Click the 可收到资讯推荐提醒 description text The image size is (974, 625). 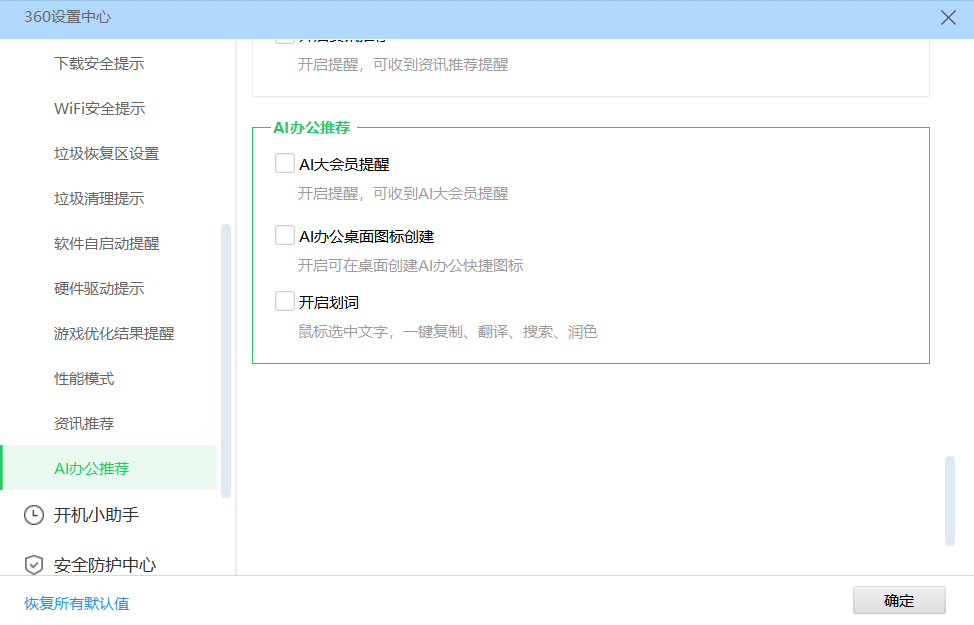[403, 65]
